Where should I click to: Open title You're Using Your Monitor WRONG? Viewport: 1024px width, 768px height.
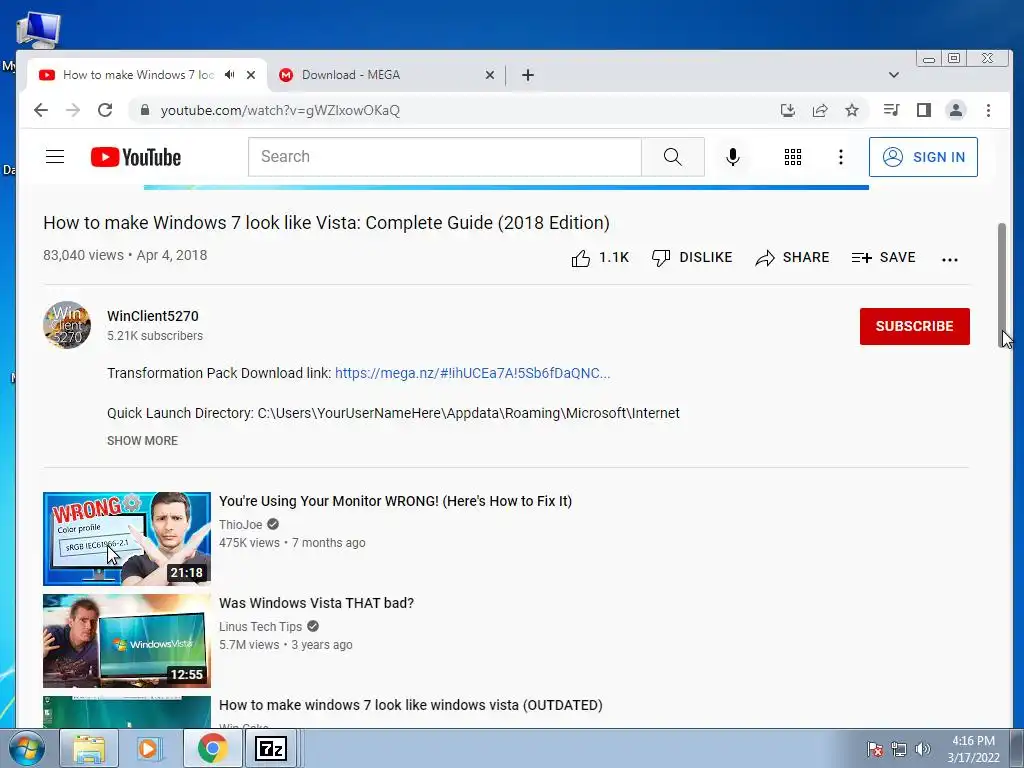pyautogui.click(x=395, y=502)
